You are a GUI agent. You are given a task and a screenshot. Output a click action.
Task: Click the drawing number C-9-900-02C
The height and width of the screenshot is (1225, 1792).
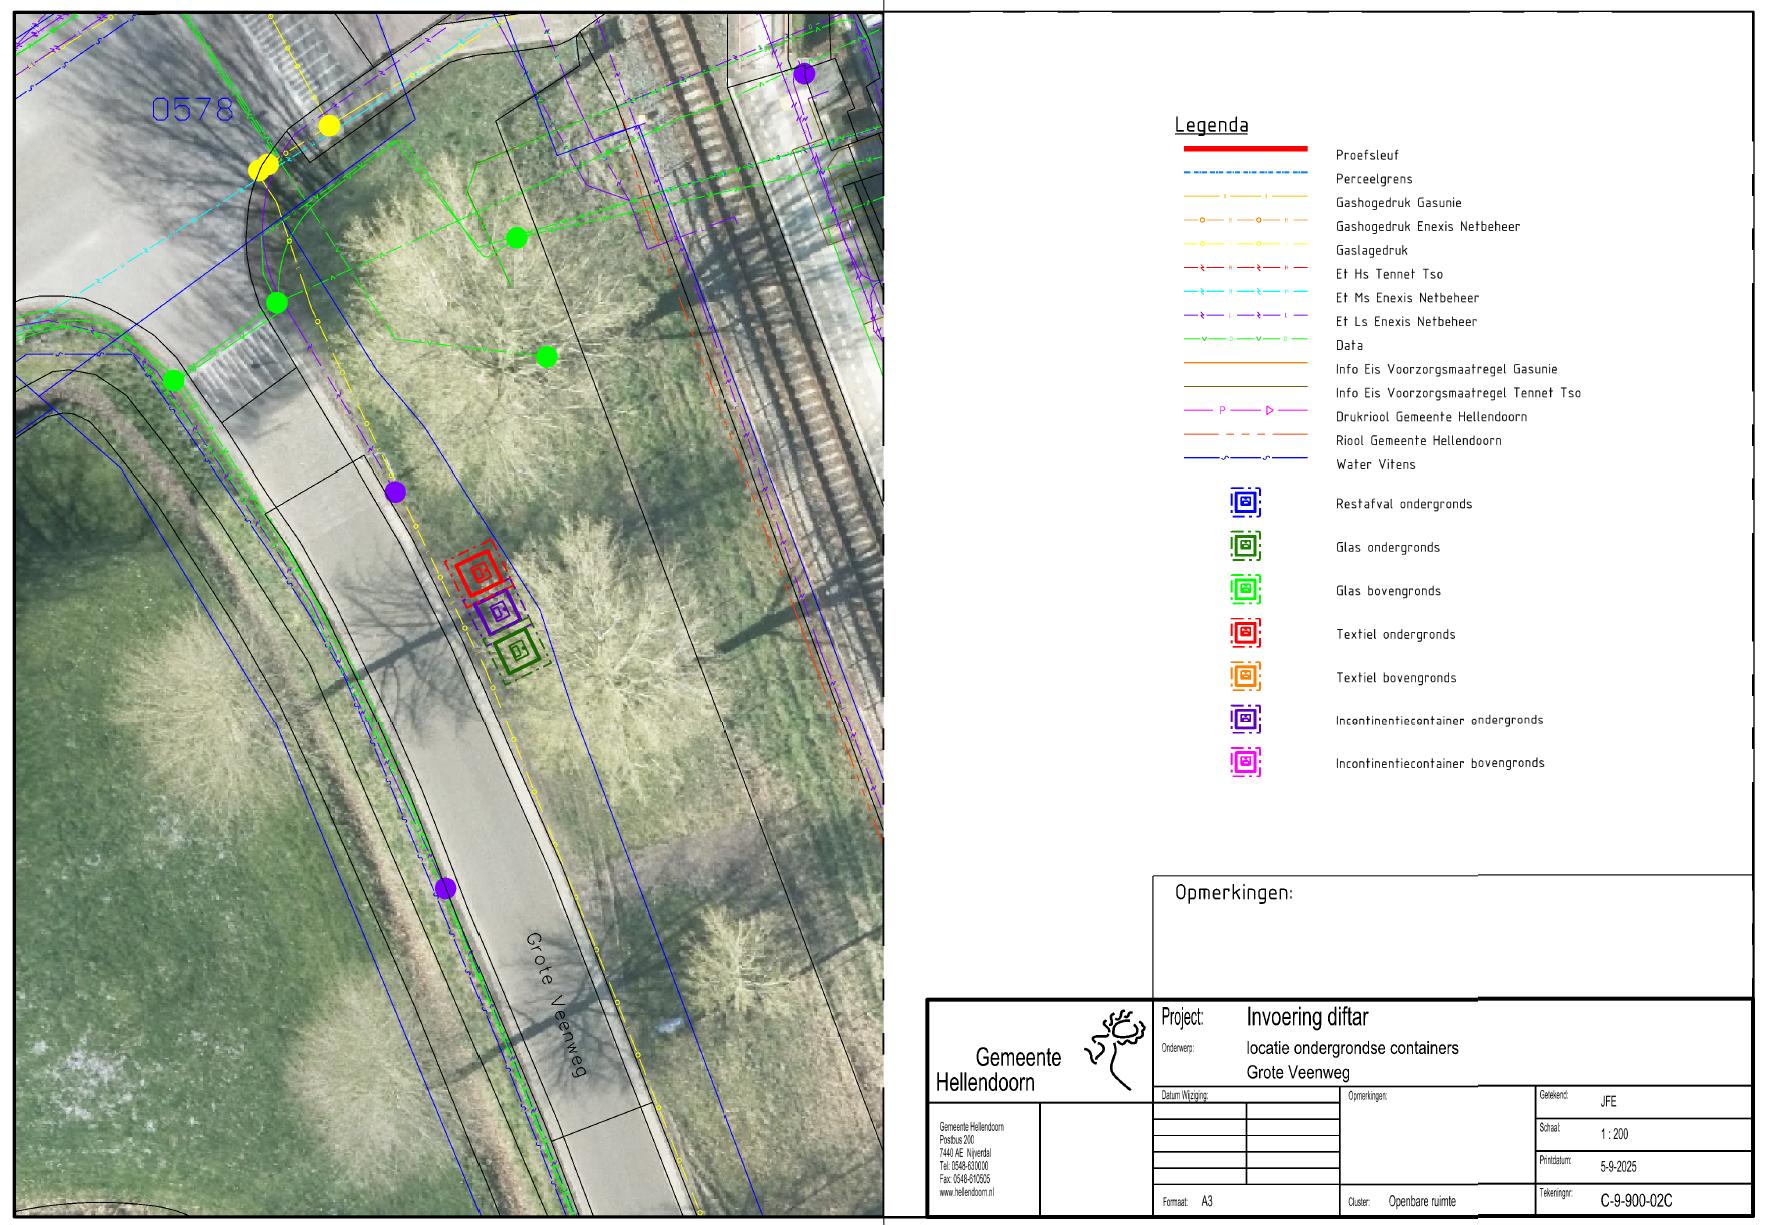point(1636,1201)
